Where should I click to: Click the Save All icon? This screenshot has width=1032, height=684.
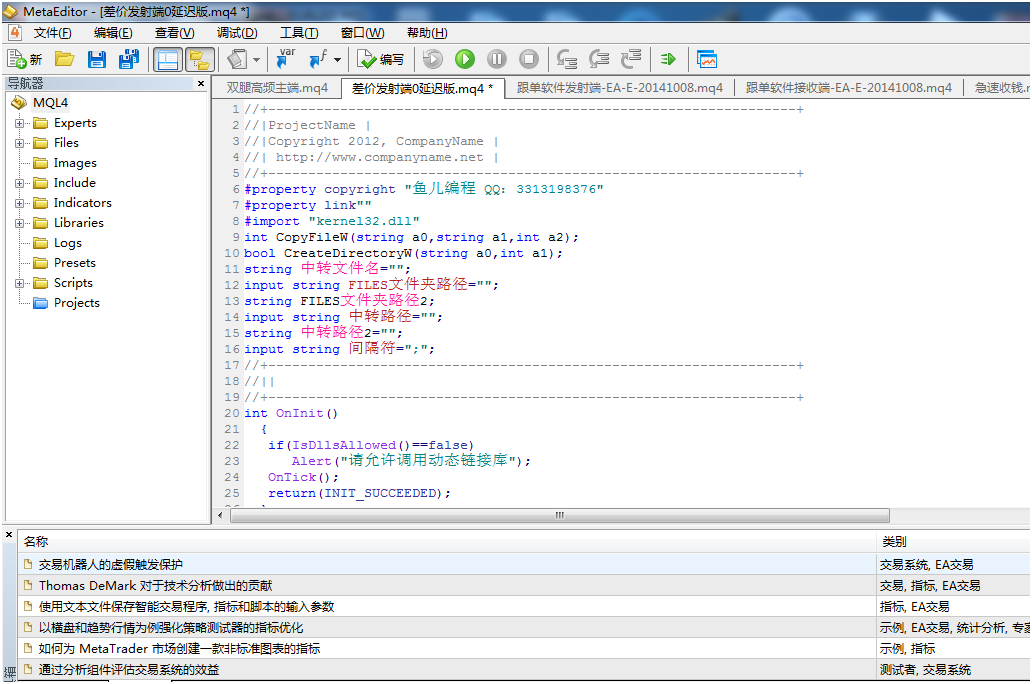click(x=128, y=59)
